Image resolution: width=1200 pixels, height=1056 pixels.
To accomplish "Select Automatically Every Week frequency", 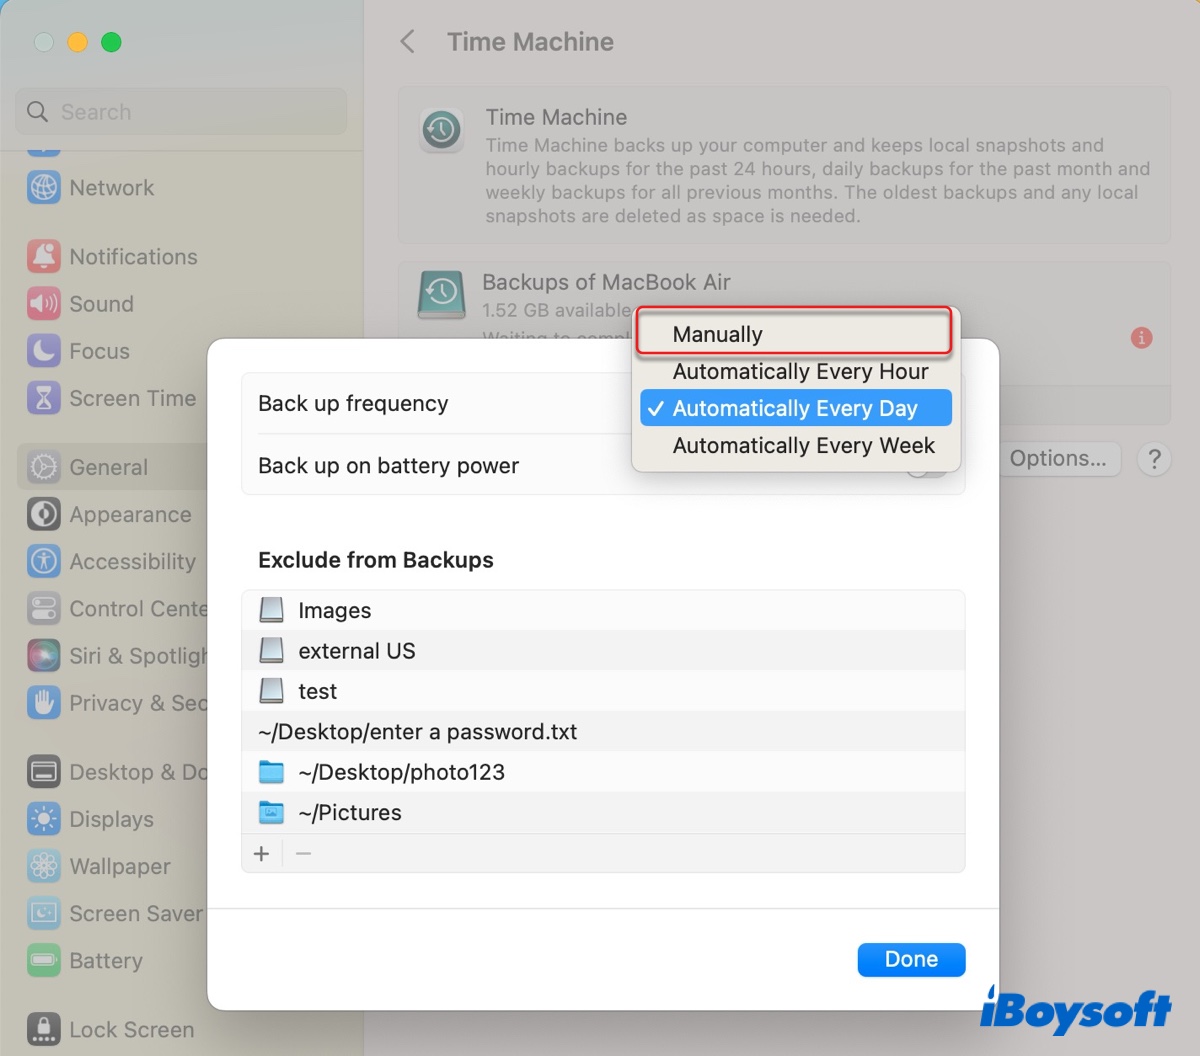I will click(x=803, y=446).
